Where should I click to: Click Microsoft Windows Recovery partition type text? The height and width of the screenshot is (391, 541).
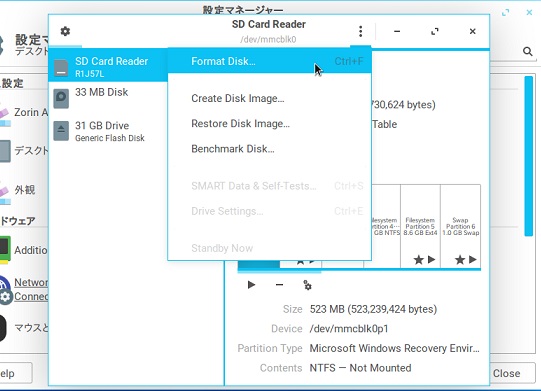(x=394, y=348)
